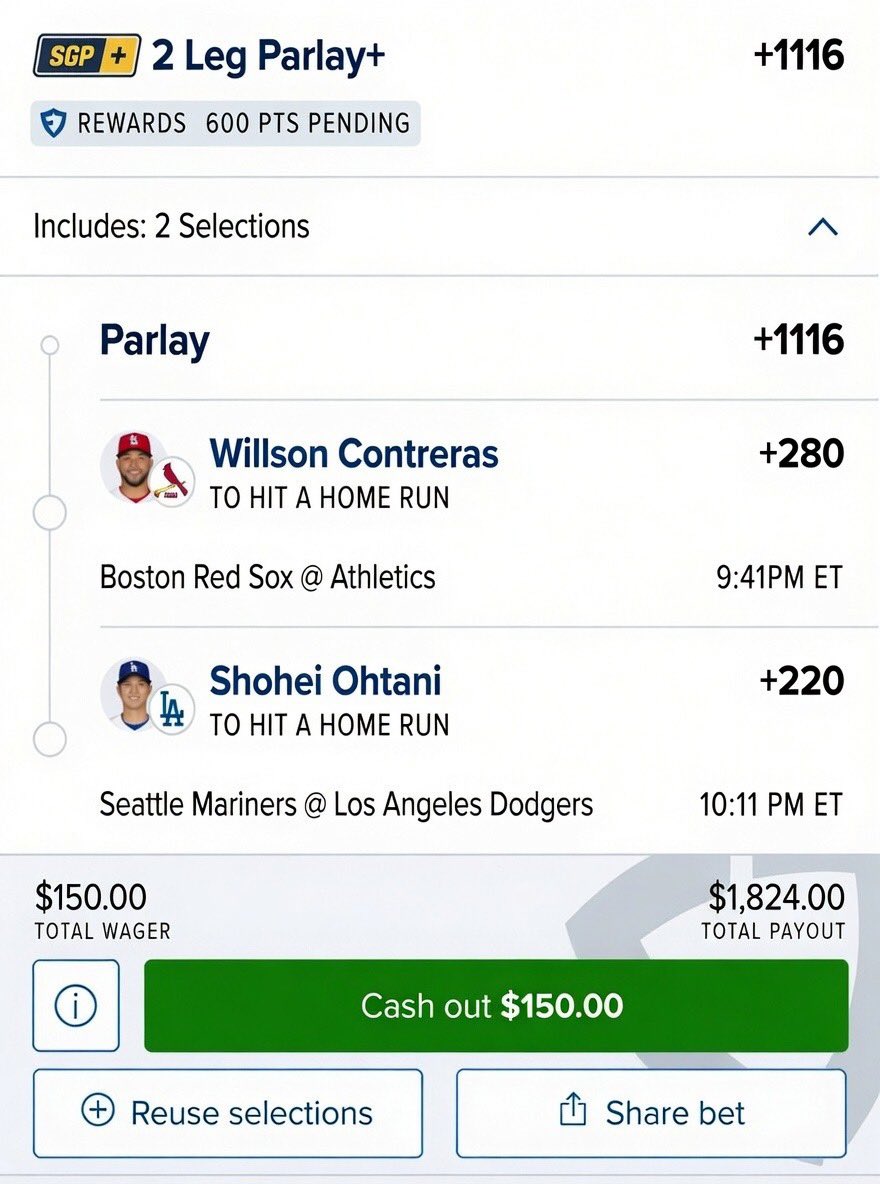
Task: Open Willson Contreras name link
Action: (x=354, y=454)
